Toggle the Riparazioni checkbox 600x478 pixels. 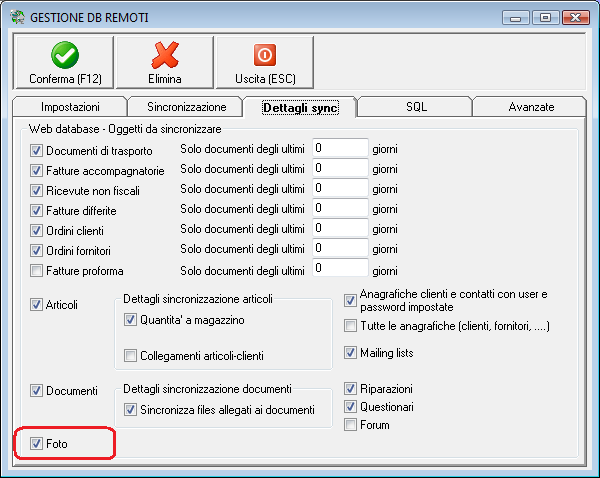click(x=350, y=388)
